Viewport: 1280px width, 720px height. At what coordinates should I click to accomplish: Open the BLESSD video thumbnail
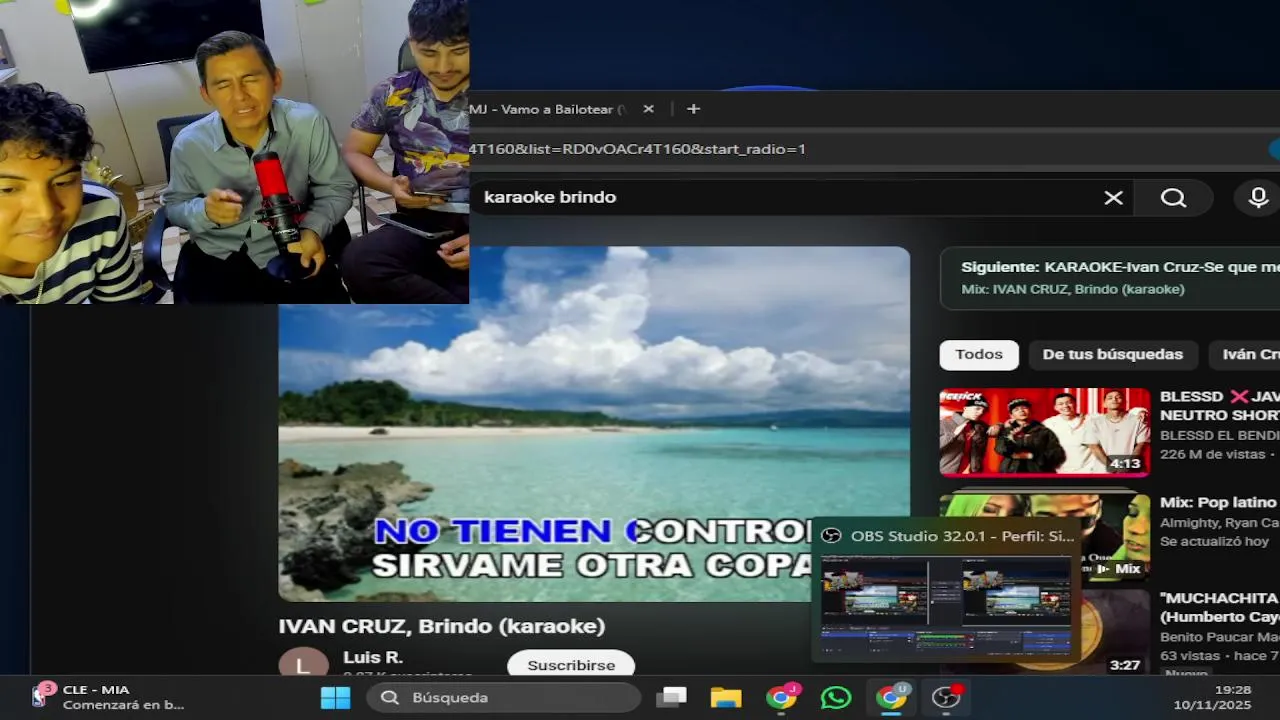click(x=1044, y=432)
